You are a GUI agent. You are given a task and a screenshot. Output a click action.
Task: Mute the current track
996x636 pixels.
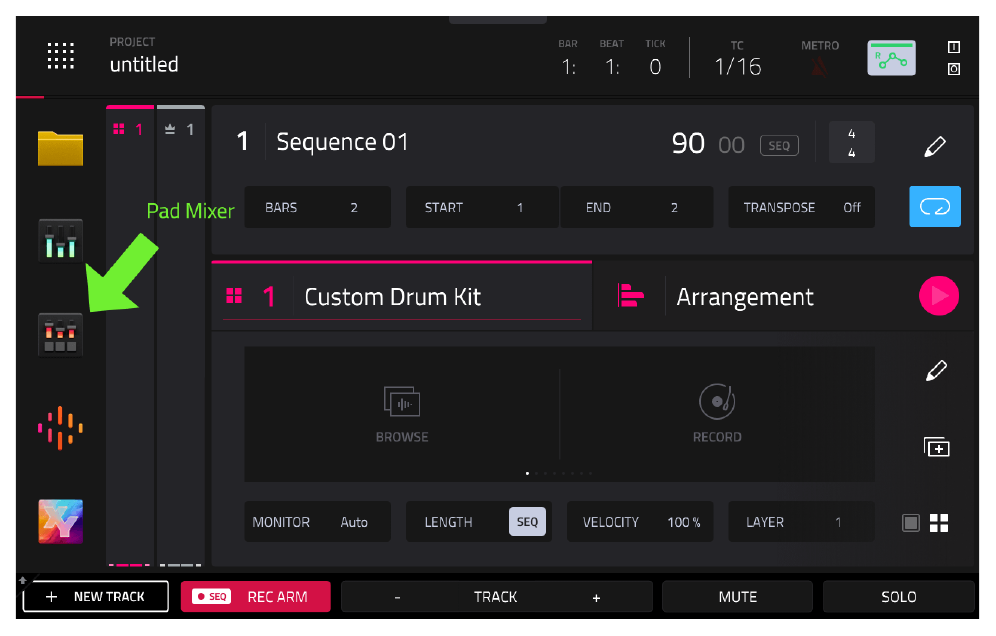[737, 597]
